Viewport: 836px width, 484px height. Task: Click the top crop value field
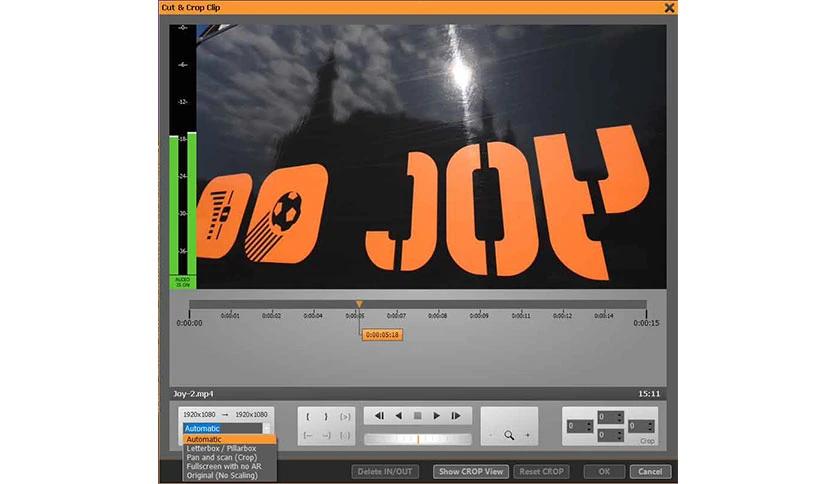[610, 417]
